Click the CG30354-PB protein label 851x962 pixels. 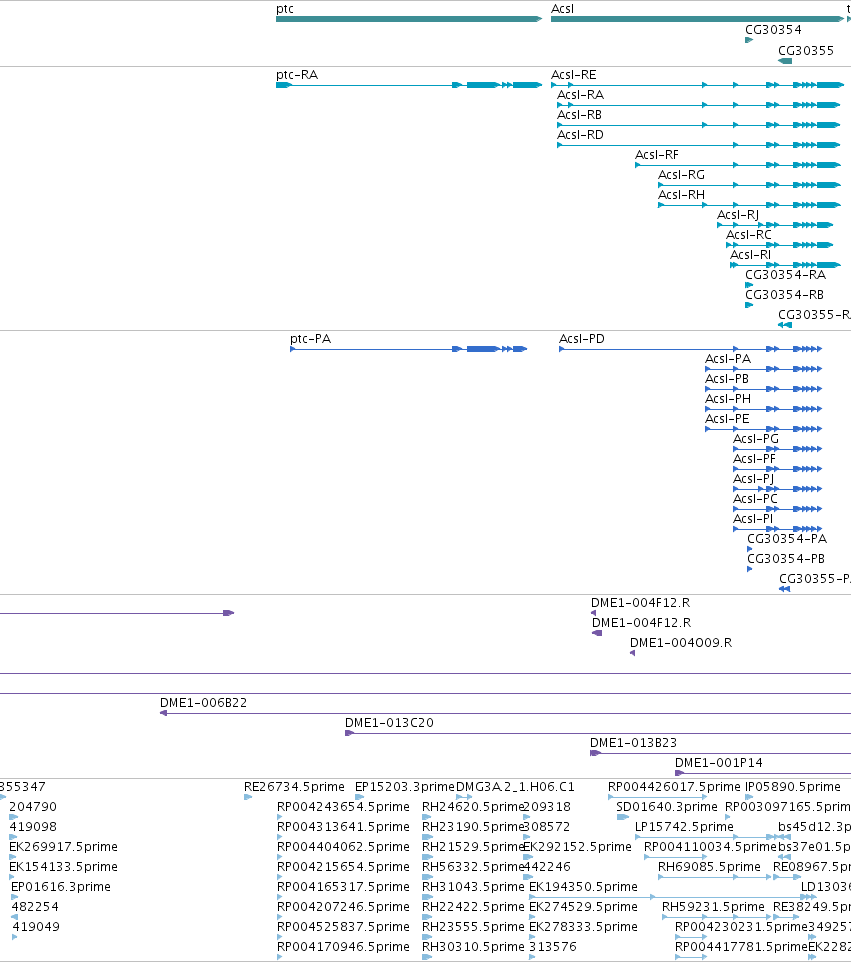point(785,558)
